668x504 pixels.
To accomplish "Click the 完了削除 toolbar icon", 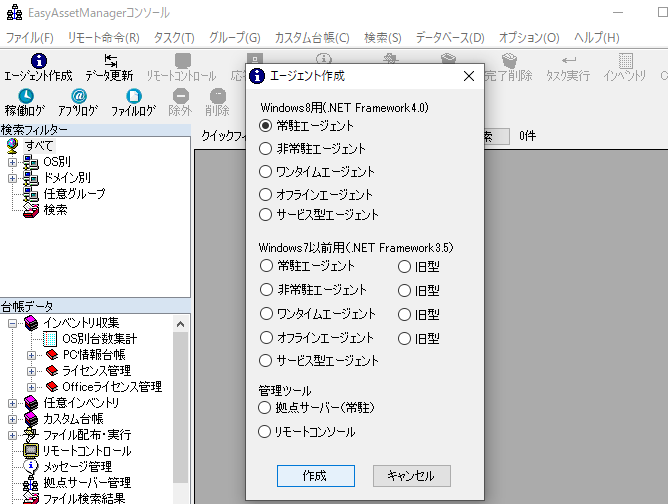I will tap(509, 61).
